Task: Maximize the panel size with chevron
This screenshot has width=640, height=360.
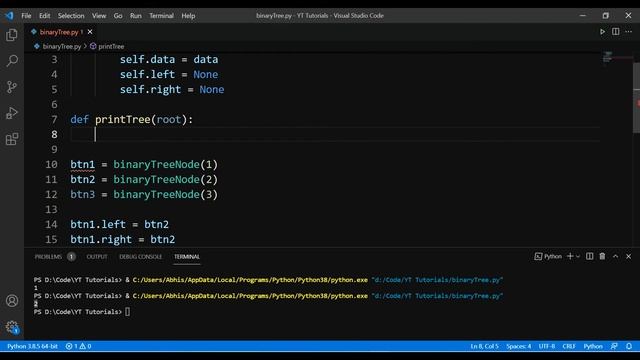Action: tap(616, 256)
